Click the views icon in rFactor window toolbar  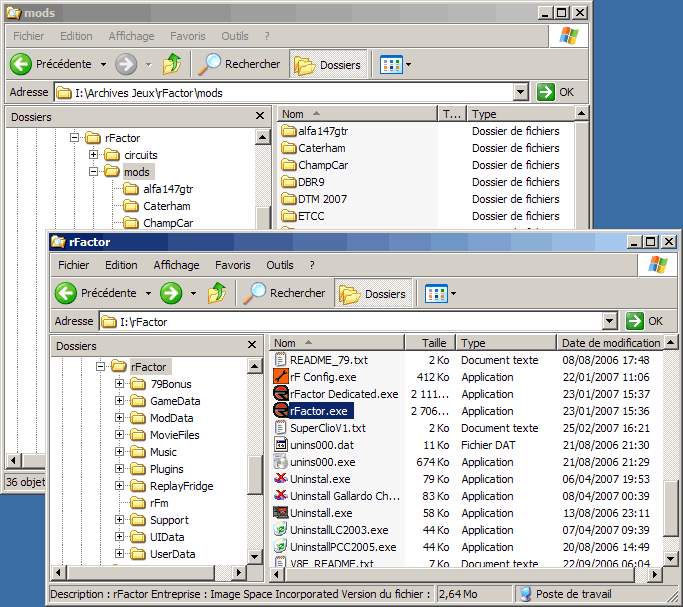[436, 293]
